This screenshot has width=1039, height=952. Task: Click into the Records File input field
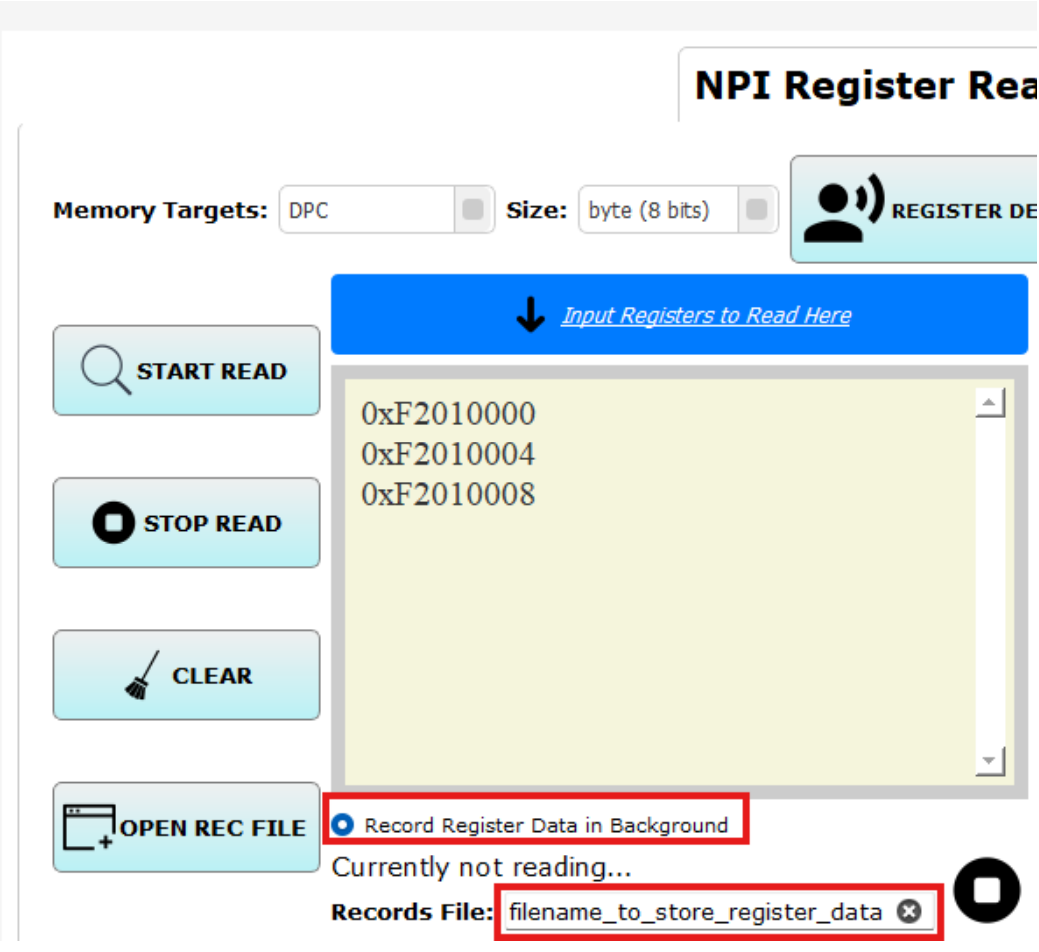point(719,912)
